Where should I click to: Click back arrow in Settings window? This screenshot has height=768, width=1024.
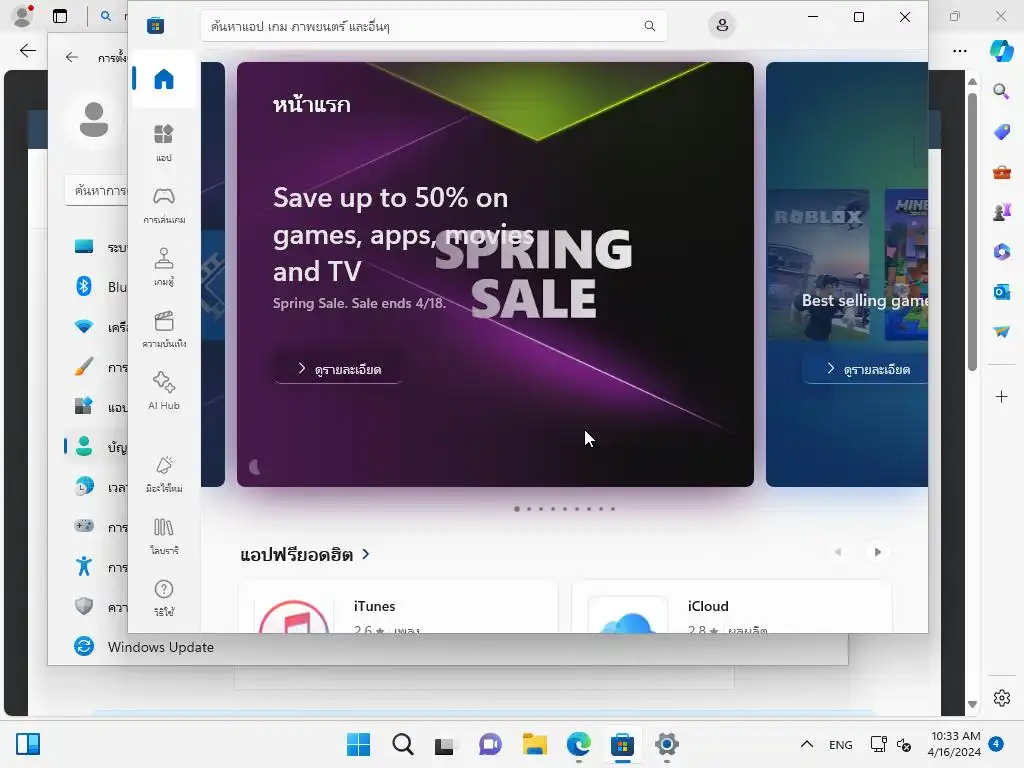[72, 57]
